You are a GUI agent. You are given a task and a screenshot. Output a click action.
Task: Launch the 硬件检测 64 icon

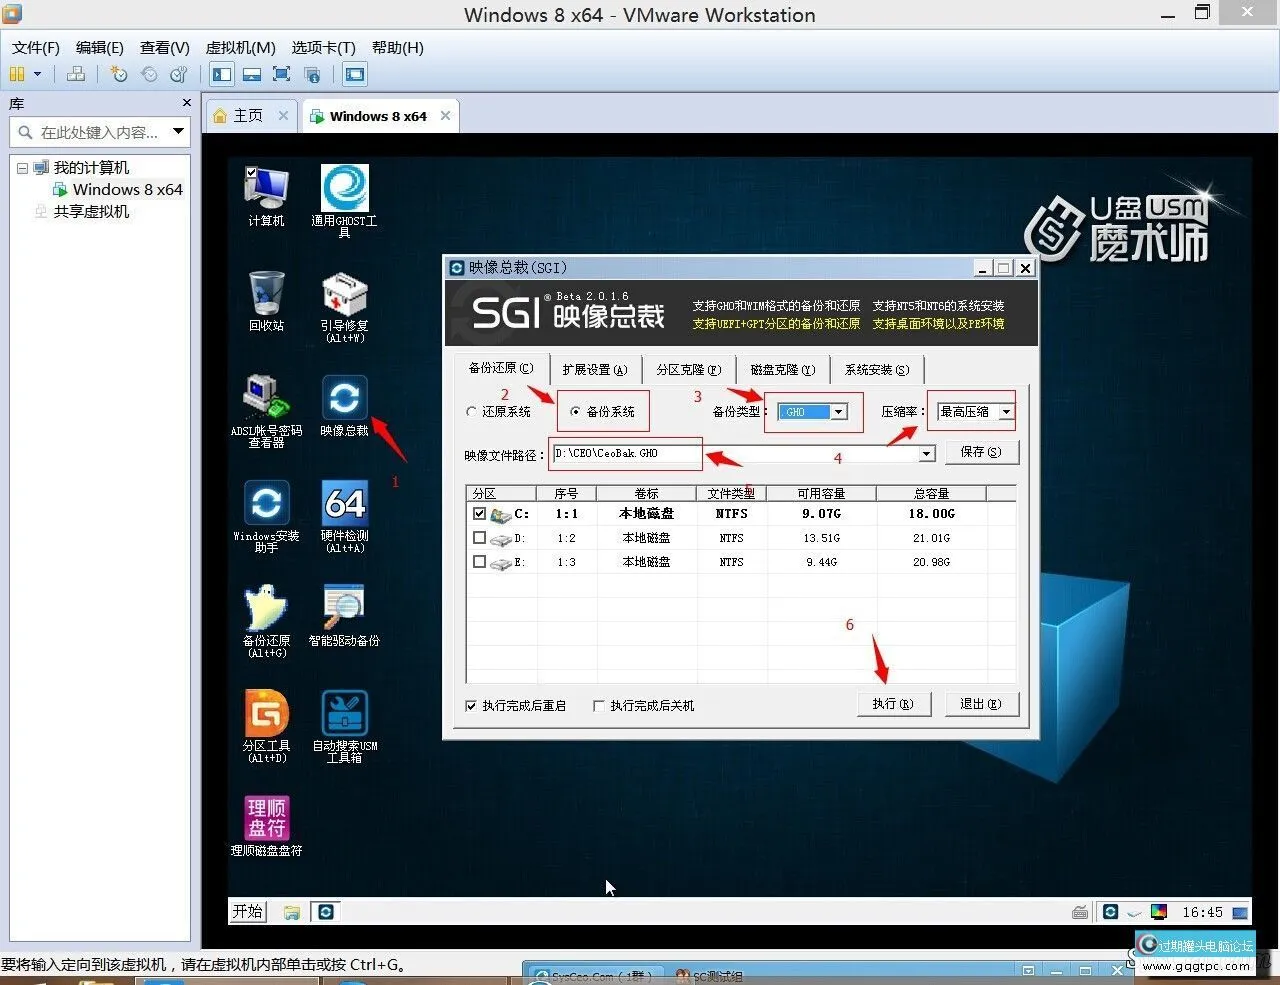coord(344,504)
